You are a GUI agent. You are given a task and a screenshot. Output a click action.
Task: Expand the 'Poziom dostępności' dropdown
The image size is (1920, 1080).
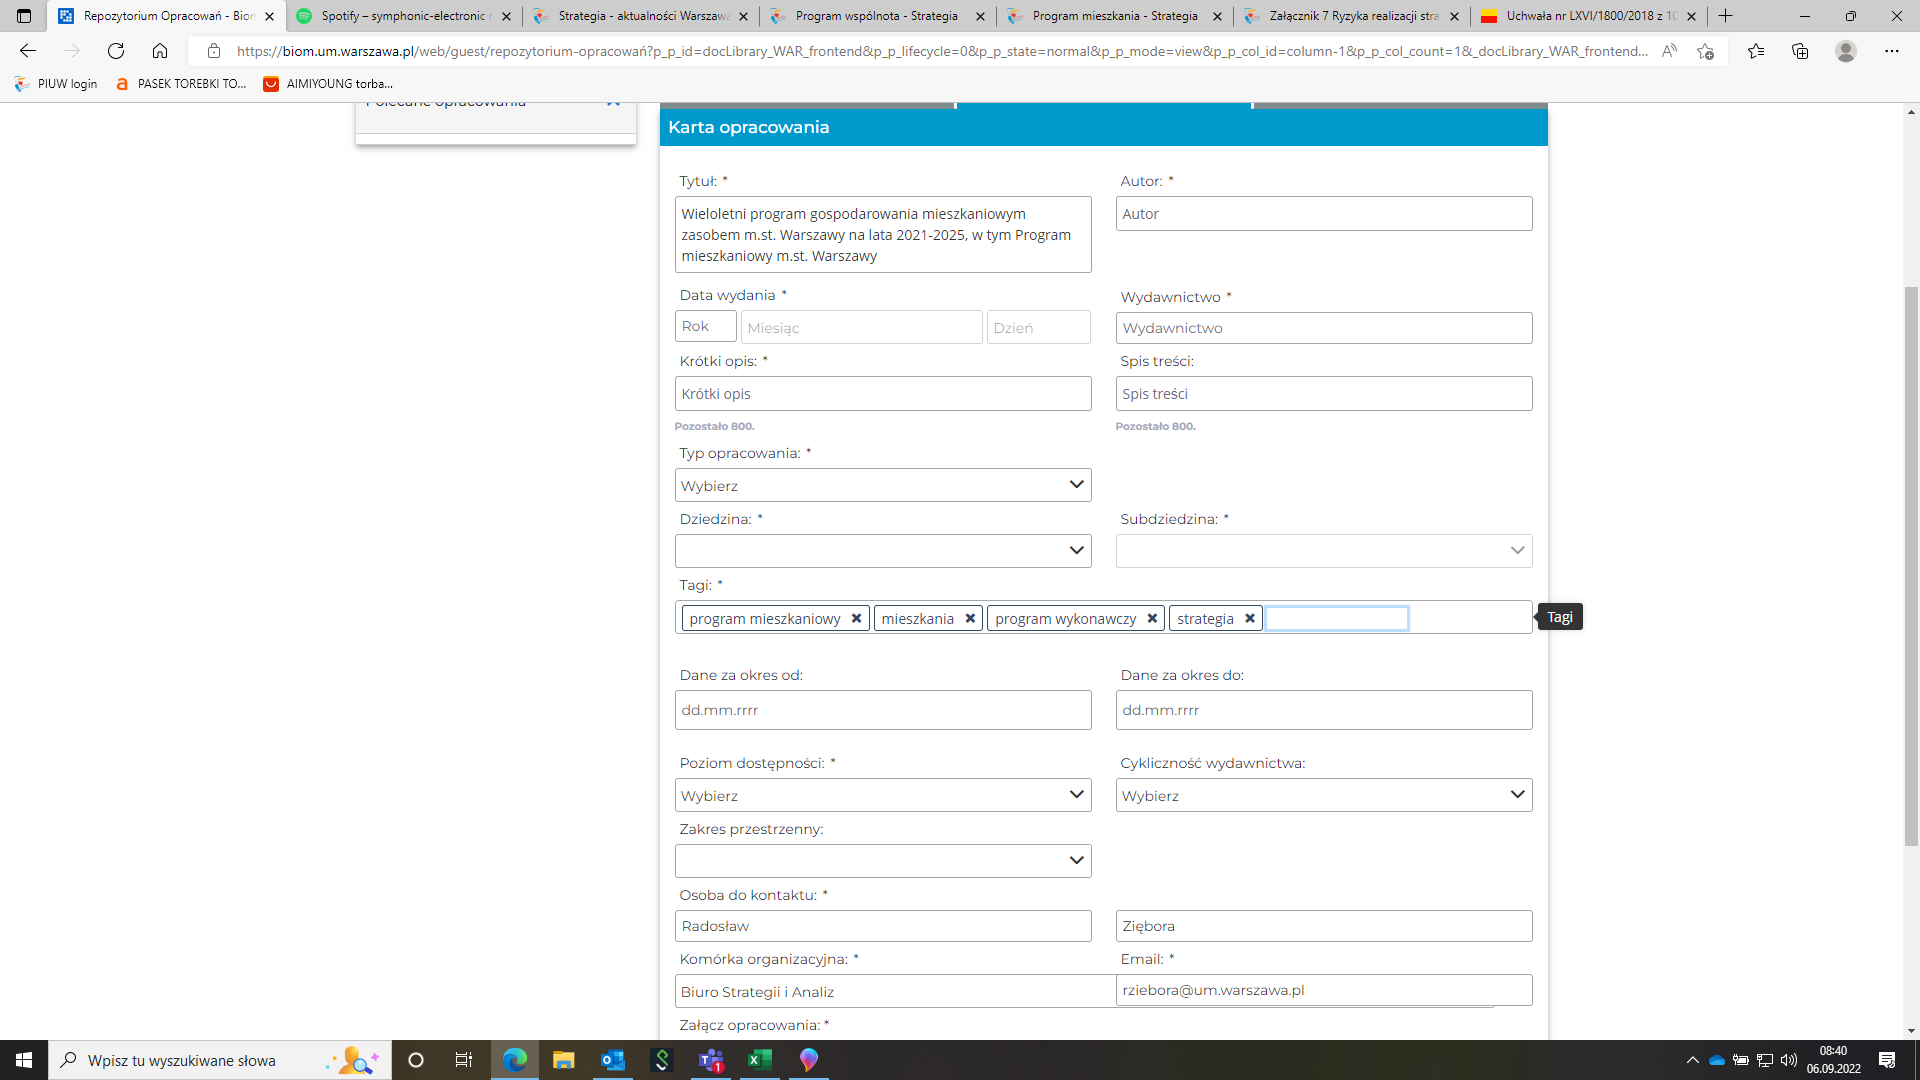click(882, 795)
